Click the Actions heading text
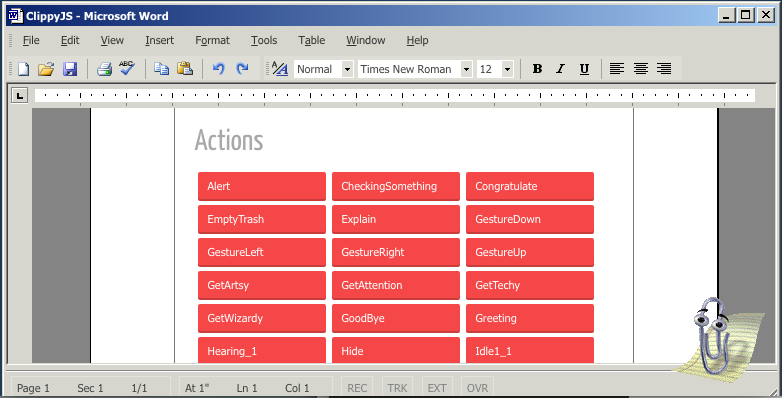This screenshot has height=398, width=782. click(x=229, y=140)
